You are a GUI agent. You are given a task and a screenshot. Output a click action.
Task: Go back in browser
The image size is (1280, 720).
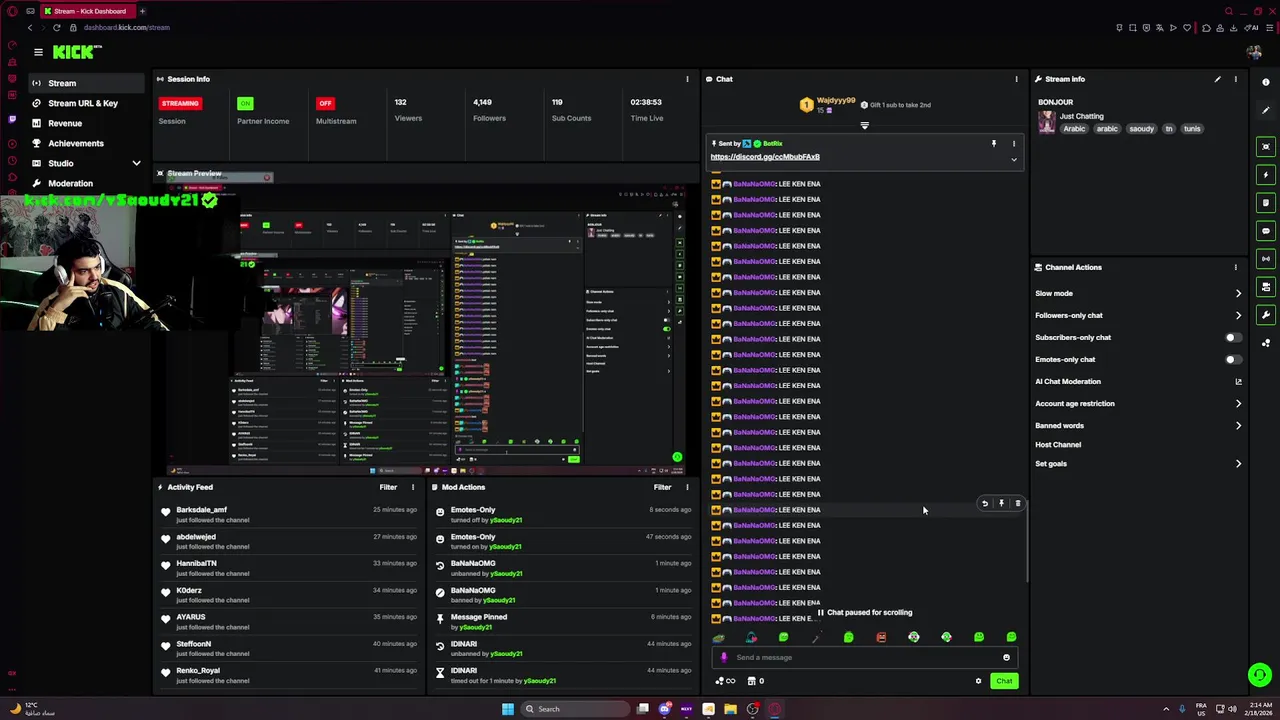30,27
